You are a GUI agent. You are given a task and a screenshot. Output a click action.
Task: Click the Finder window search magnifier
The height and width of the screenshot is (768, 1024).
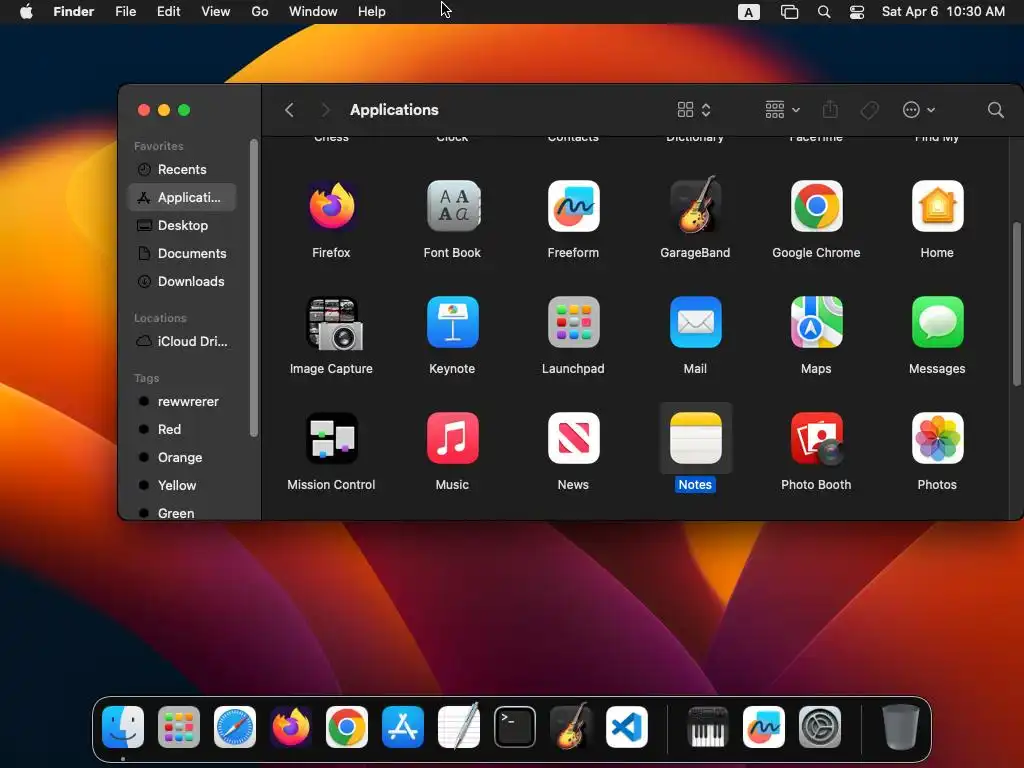pos(995,110)
